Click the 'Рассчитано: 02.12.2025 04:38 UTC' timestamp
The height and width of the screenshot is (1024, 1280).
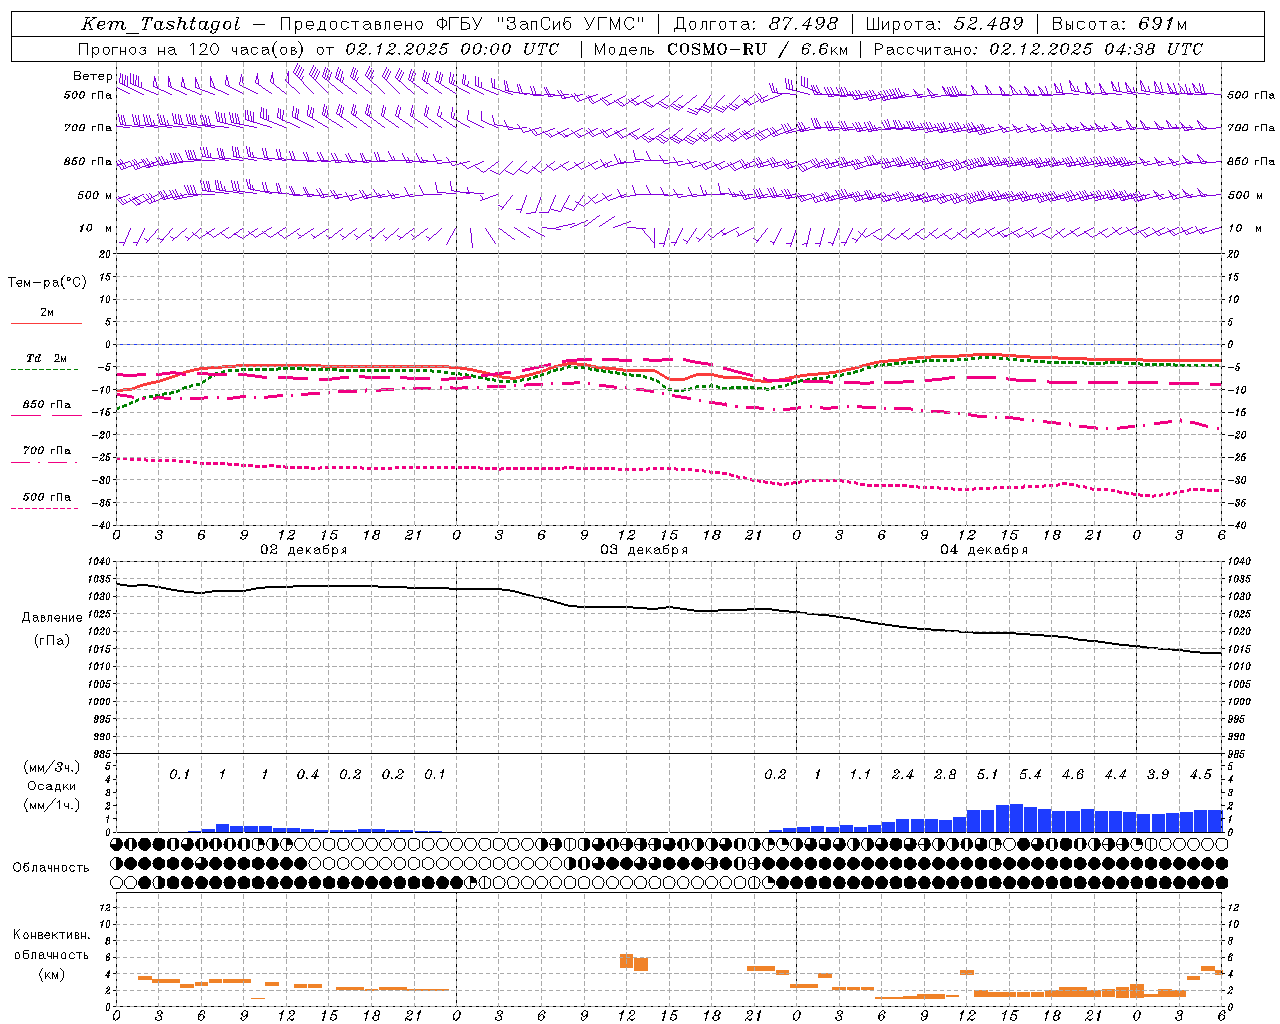(1038, 49)
